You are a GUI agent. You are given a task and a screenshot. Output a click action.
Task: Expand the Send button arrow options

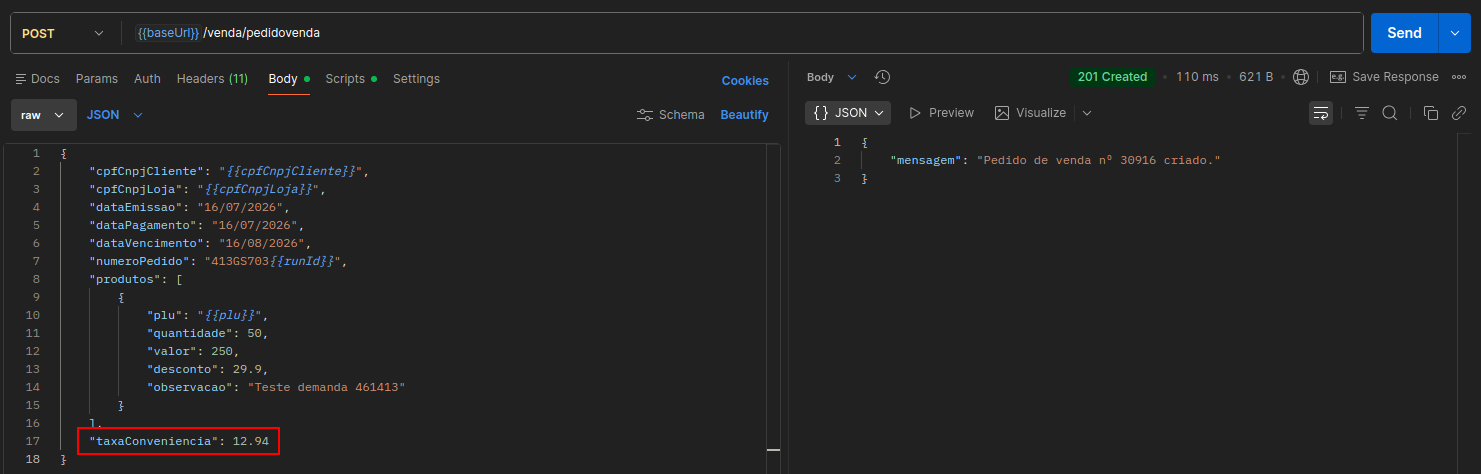(1454, 33)
